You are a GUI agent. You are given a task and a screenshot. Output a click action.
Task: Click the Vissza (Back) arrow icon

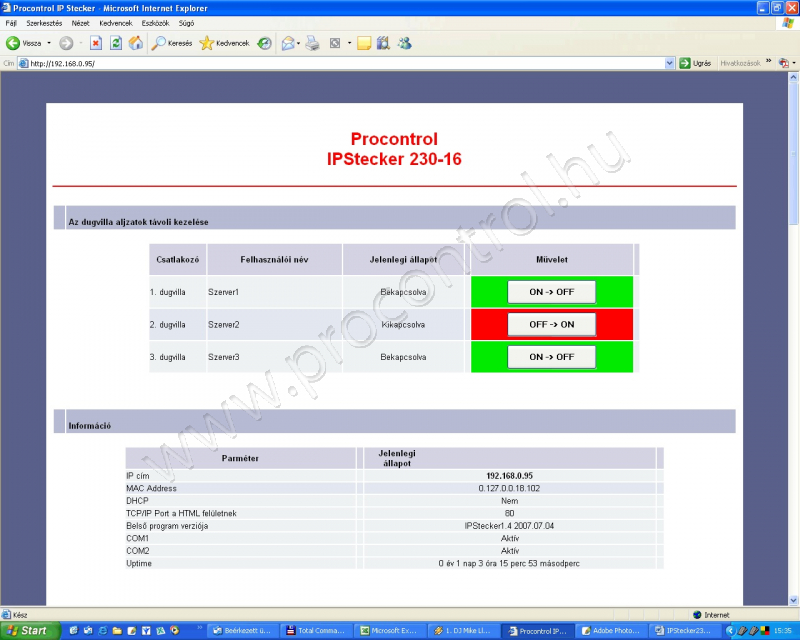13,43
